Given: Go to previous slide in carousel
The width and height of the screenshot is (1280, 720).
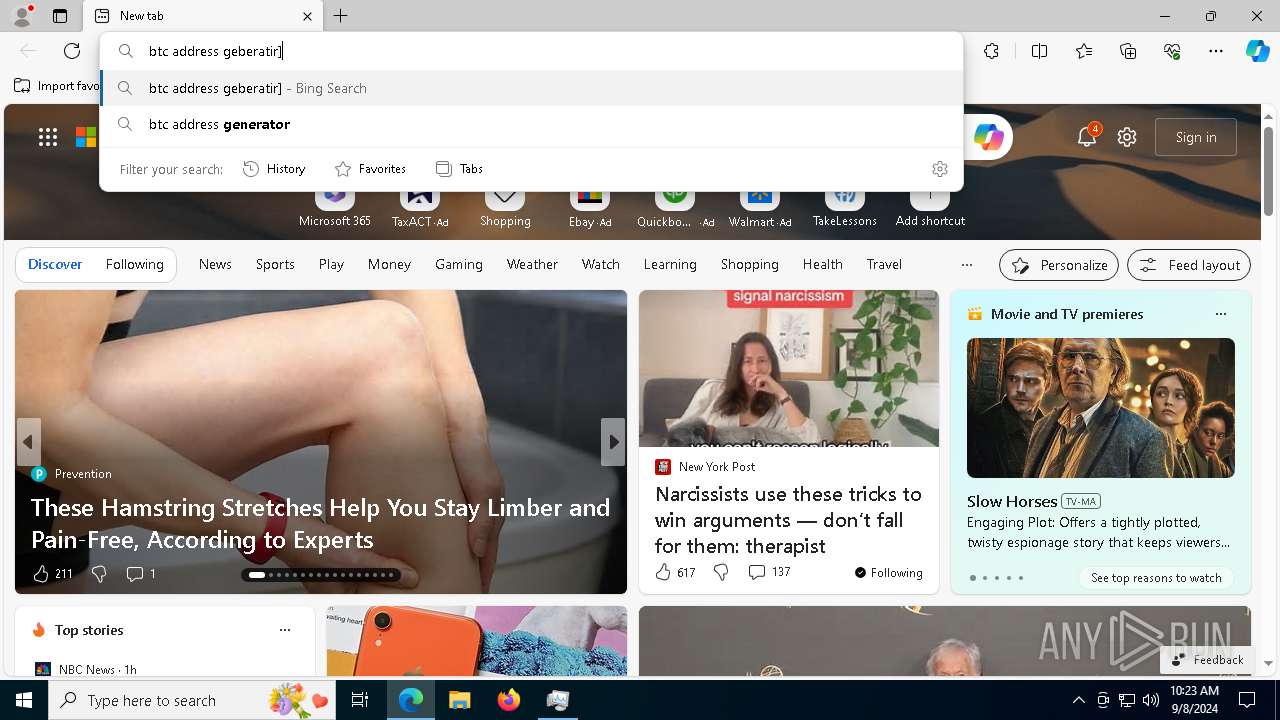Looking at the screenshot, I should (28, 441).
